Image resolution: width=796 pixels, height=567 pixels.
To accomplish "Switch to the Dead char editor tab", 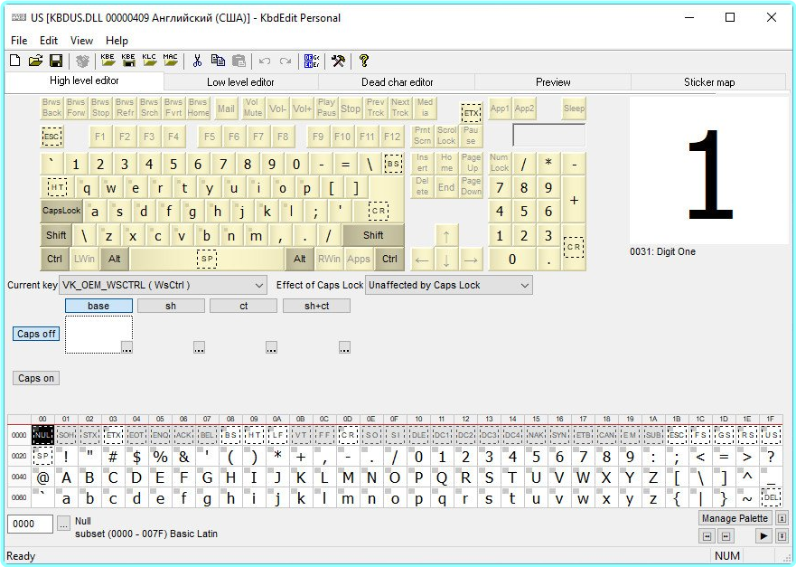I will [397, 82].
